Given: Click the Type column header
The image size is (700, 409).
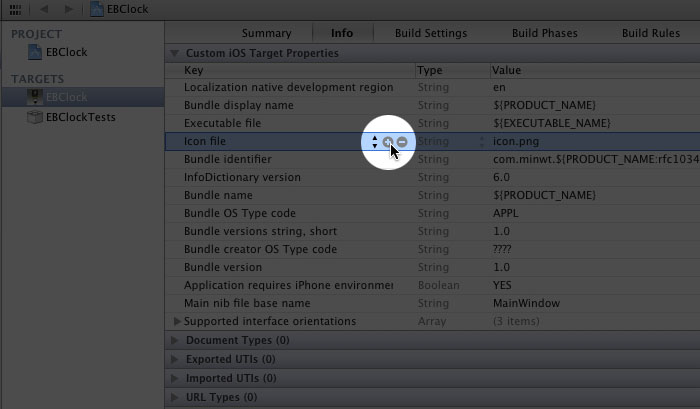Looking at the screenshot, I should (429, 70).
